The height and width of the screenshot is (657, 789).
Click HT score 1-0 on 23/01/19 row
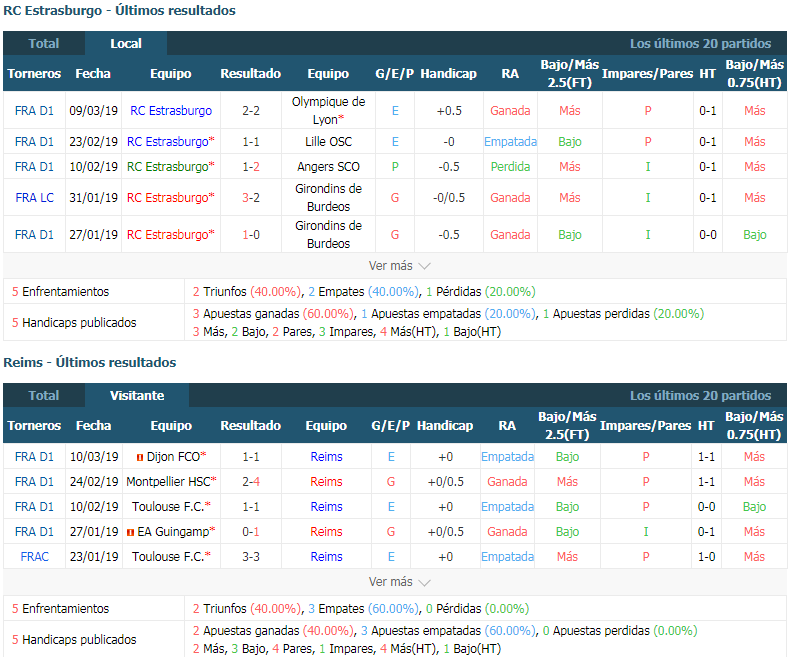tap(706, 556)
